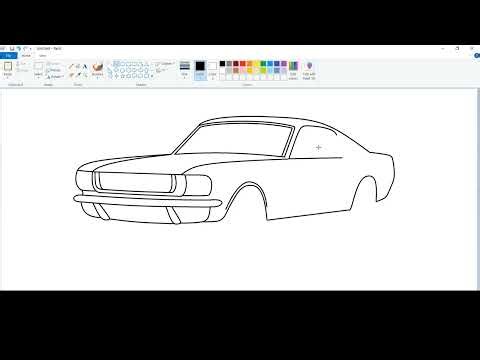Open the File menu tab
Screen dimensions: 480x360
(x=8, y=55)
